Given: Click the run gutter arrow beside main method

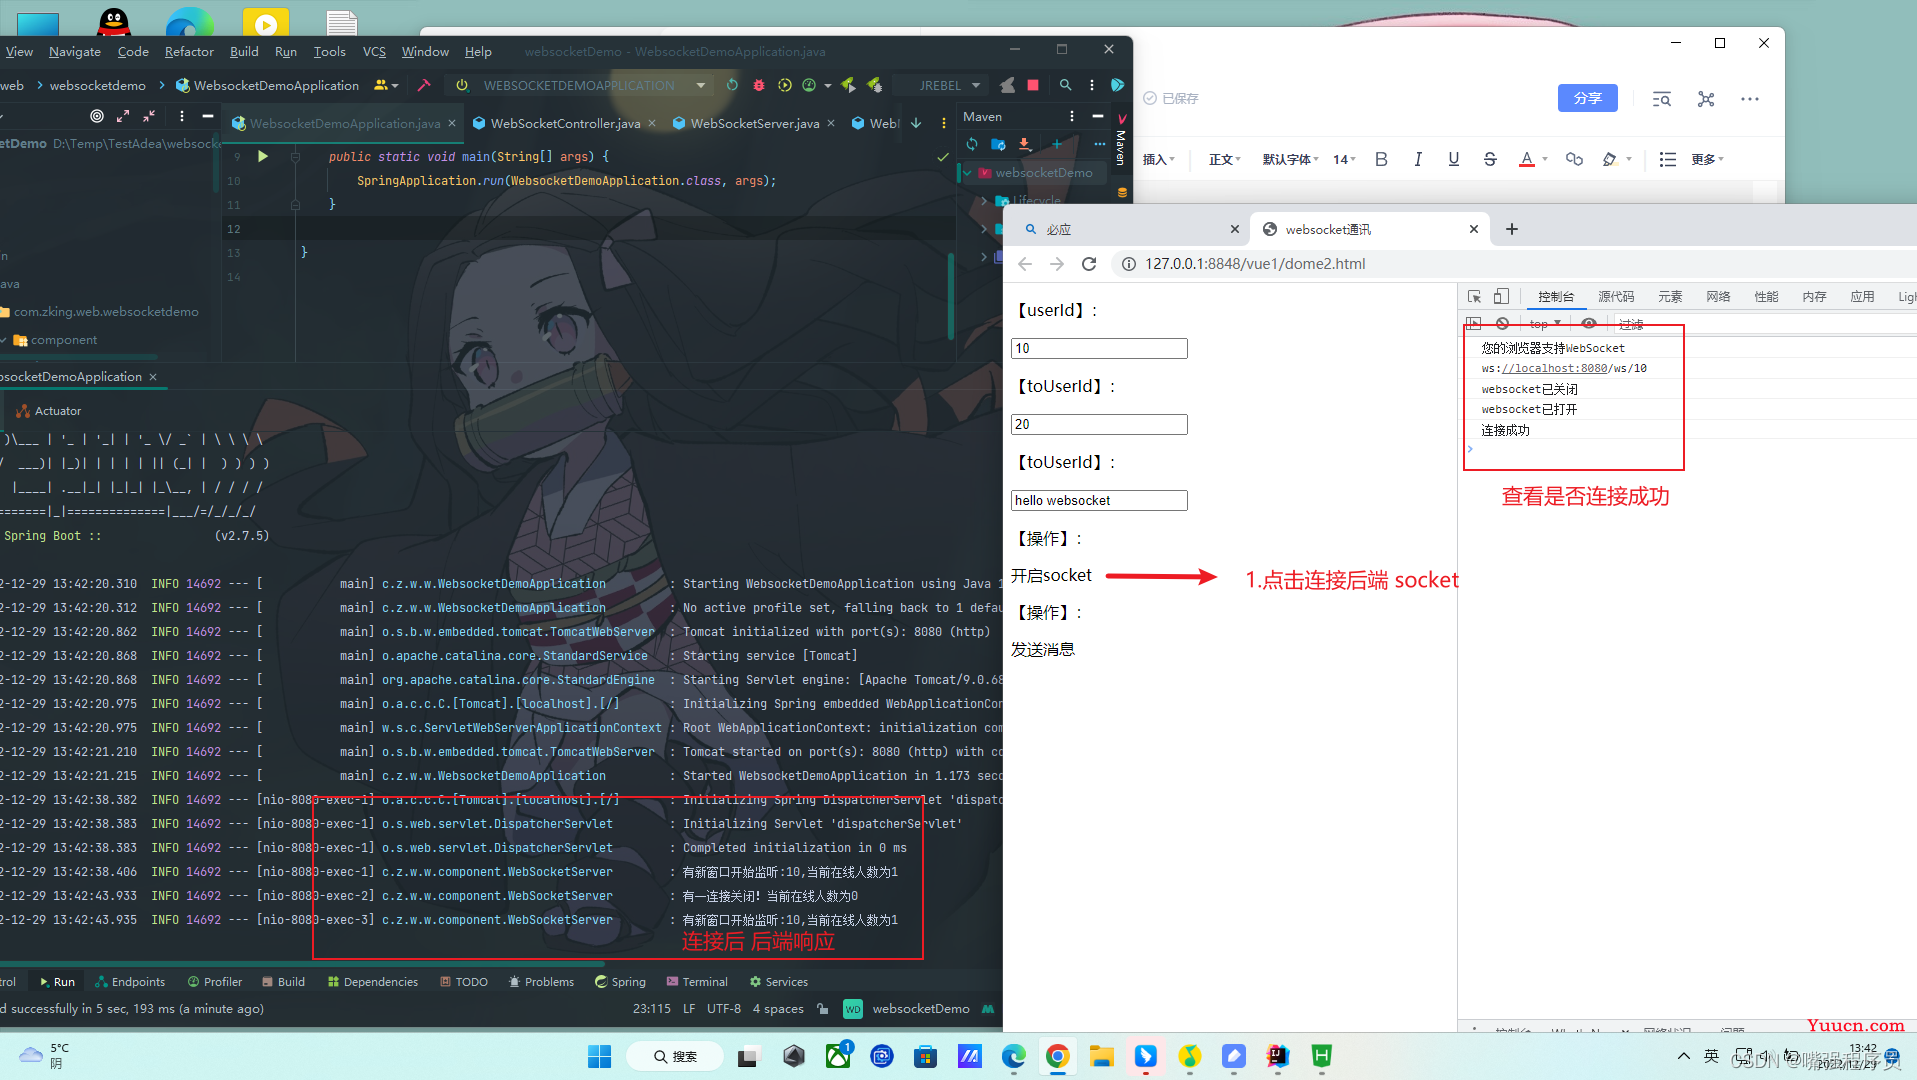Looking at the screenshot, I should 263,156.
